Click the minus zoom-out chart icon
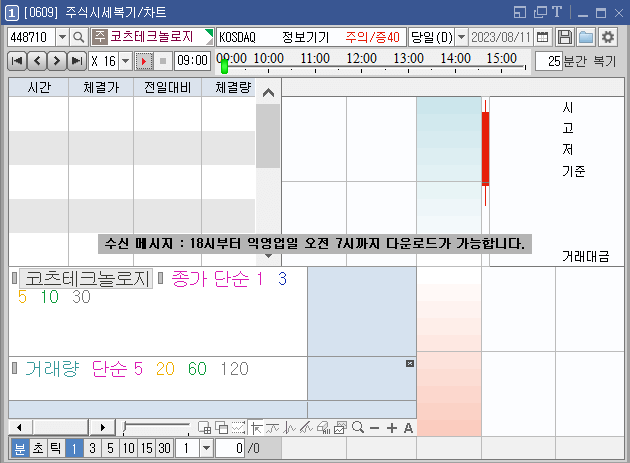This screenshot has height=463, width=630. [x=374, y=428]
